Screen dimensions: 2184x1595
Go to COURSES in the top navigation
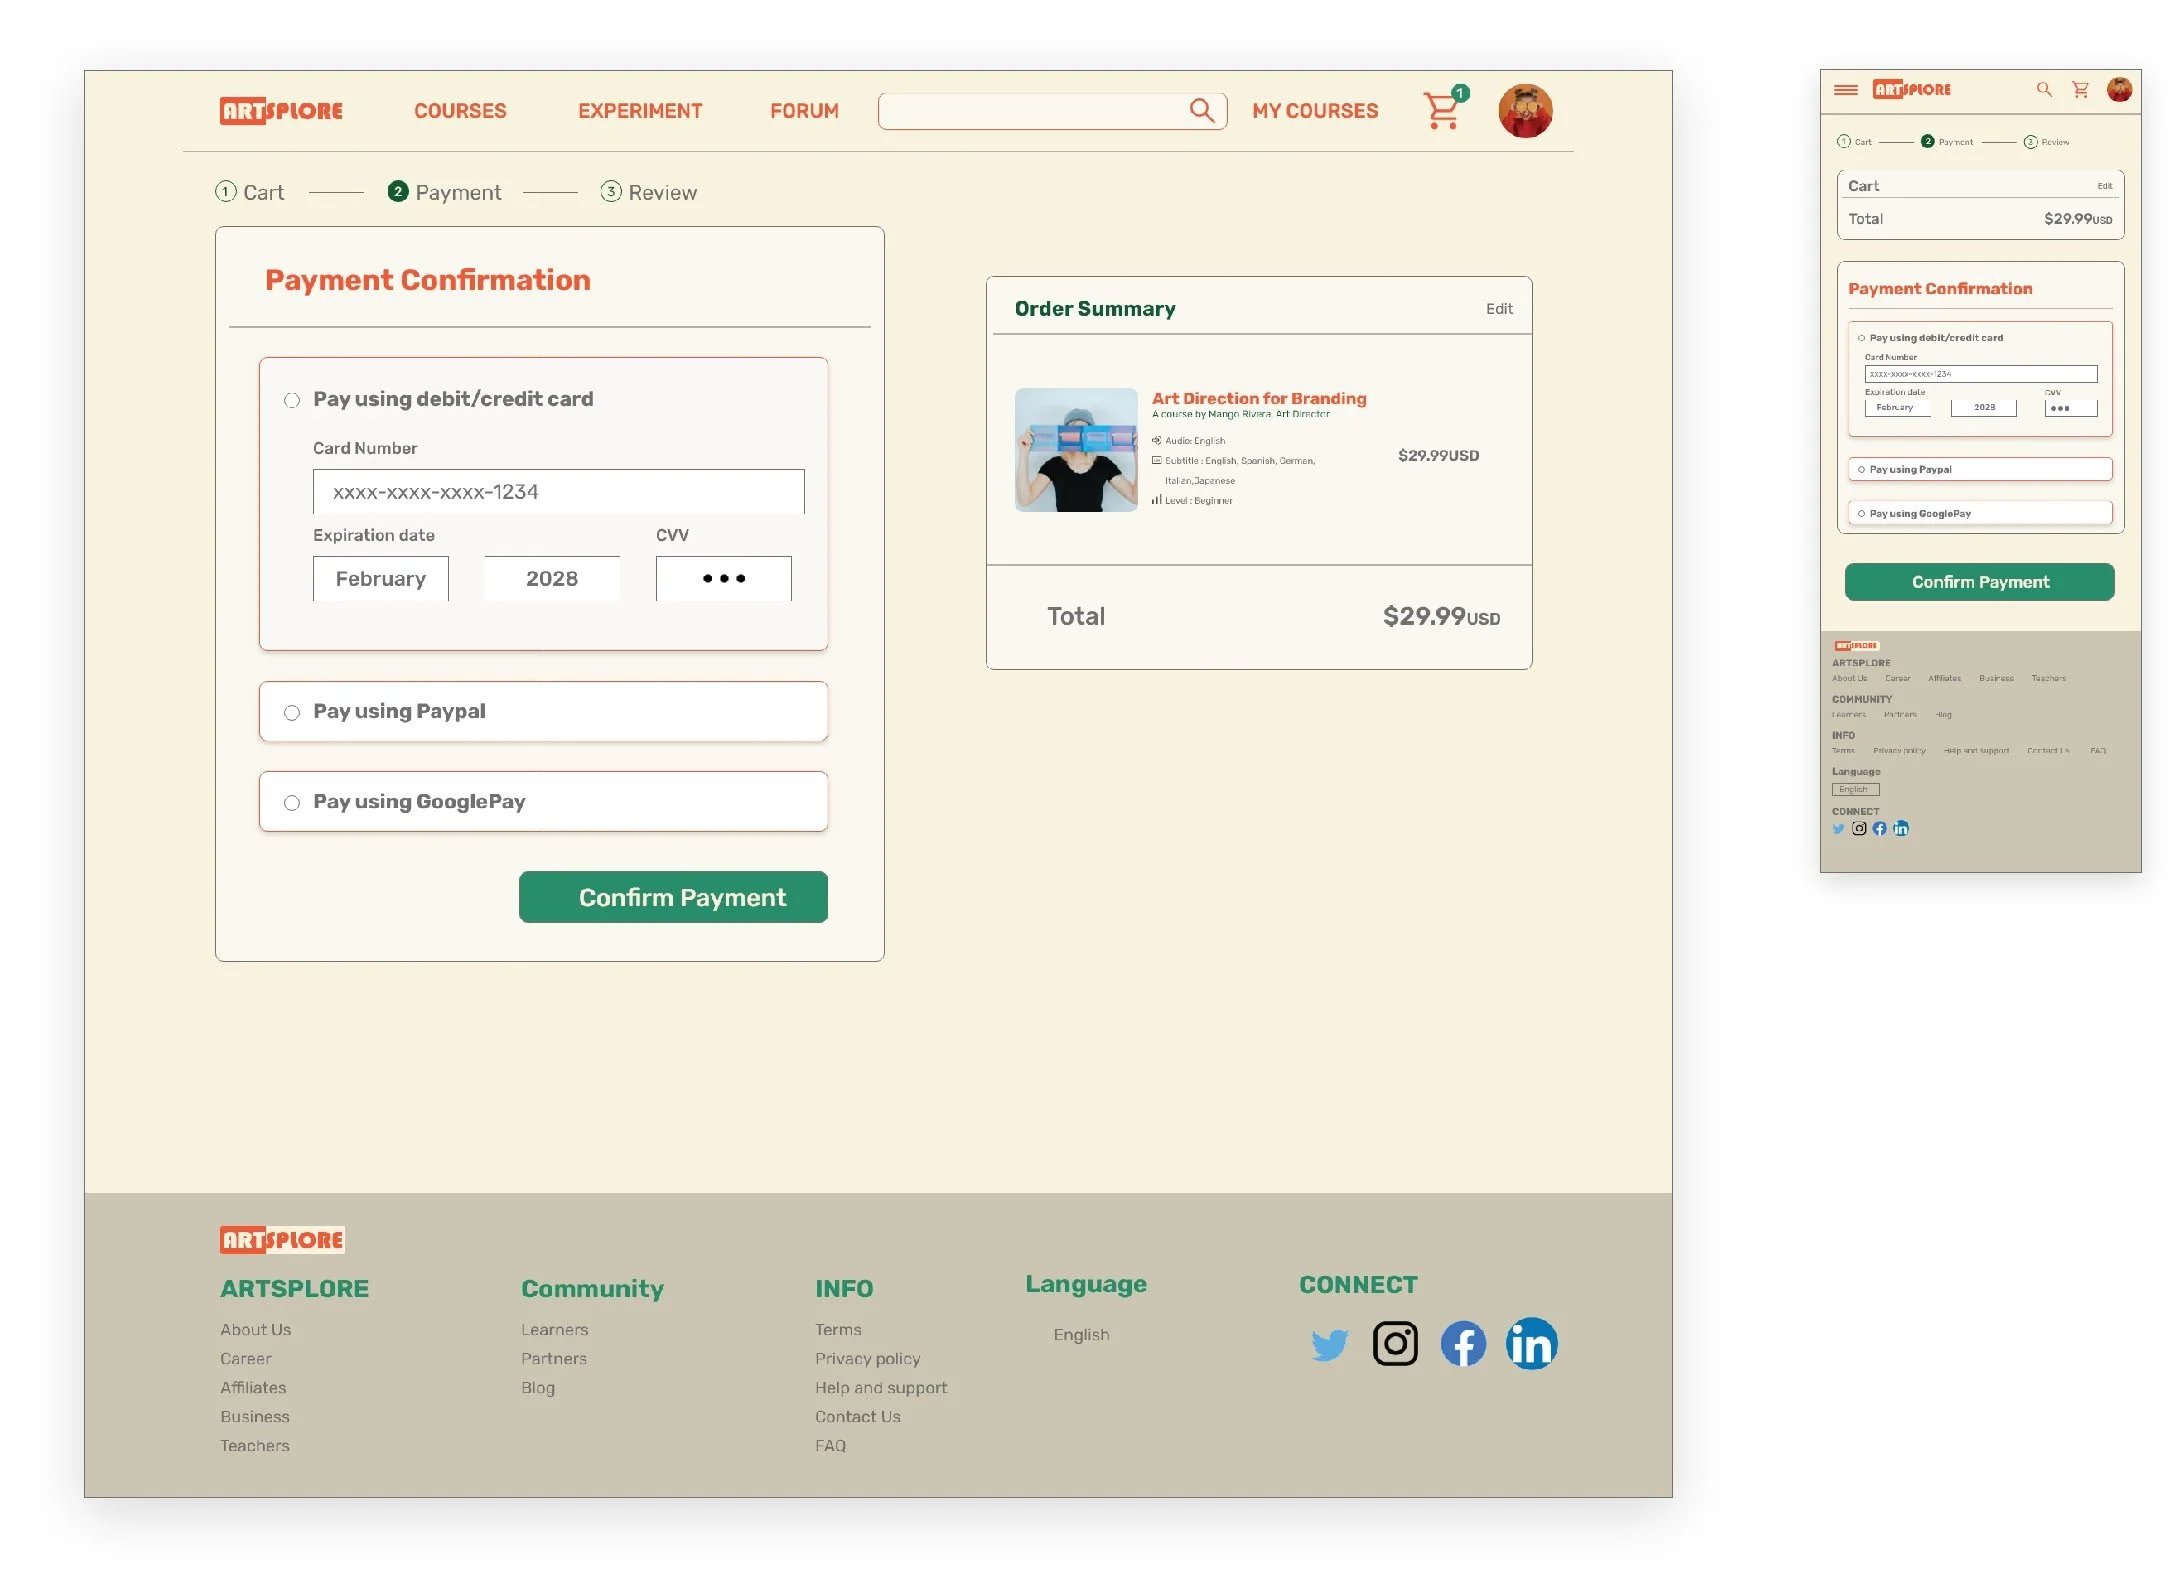click(x=460, y=111)
